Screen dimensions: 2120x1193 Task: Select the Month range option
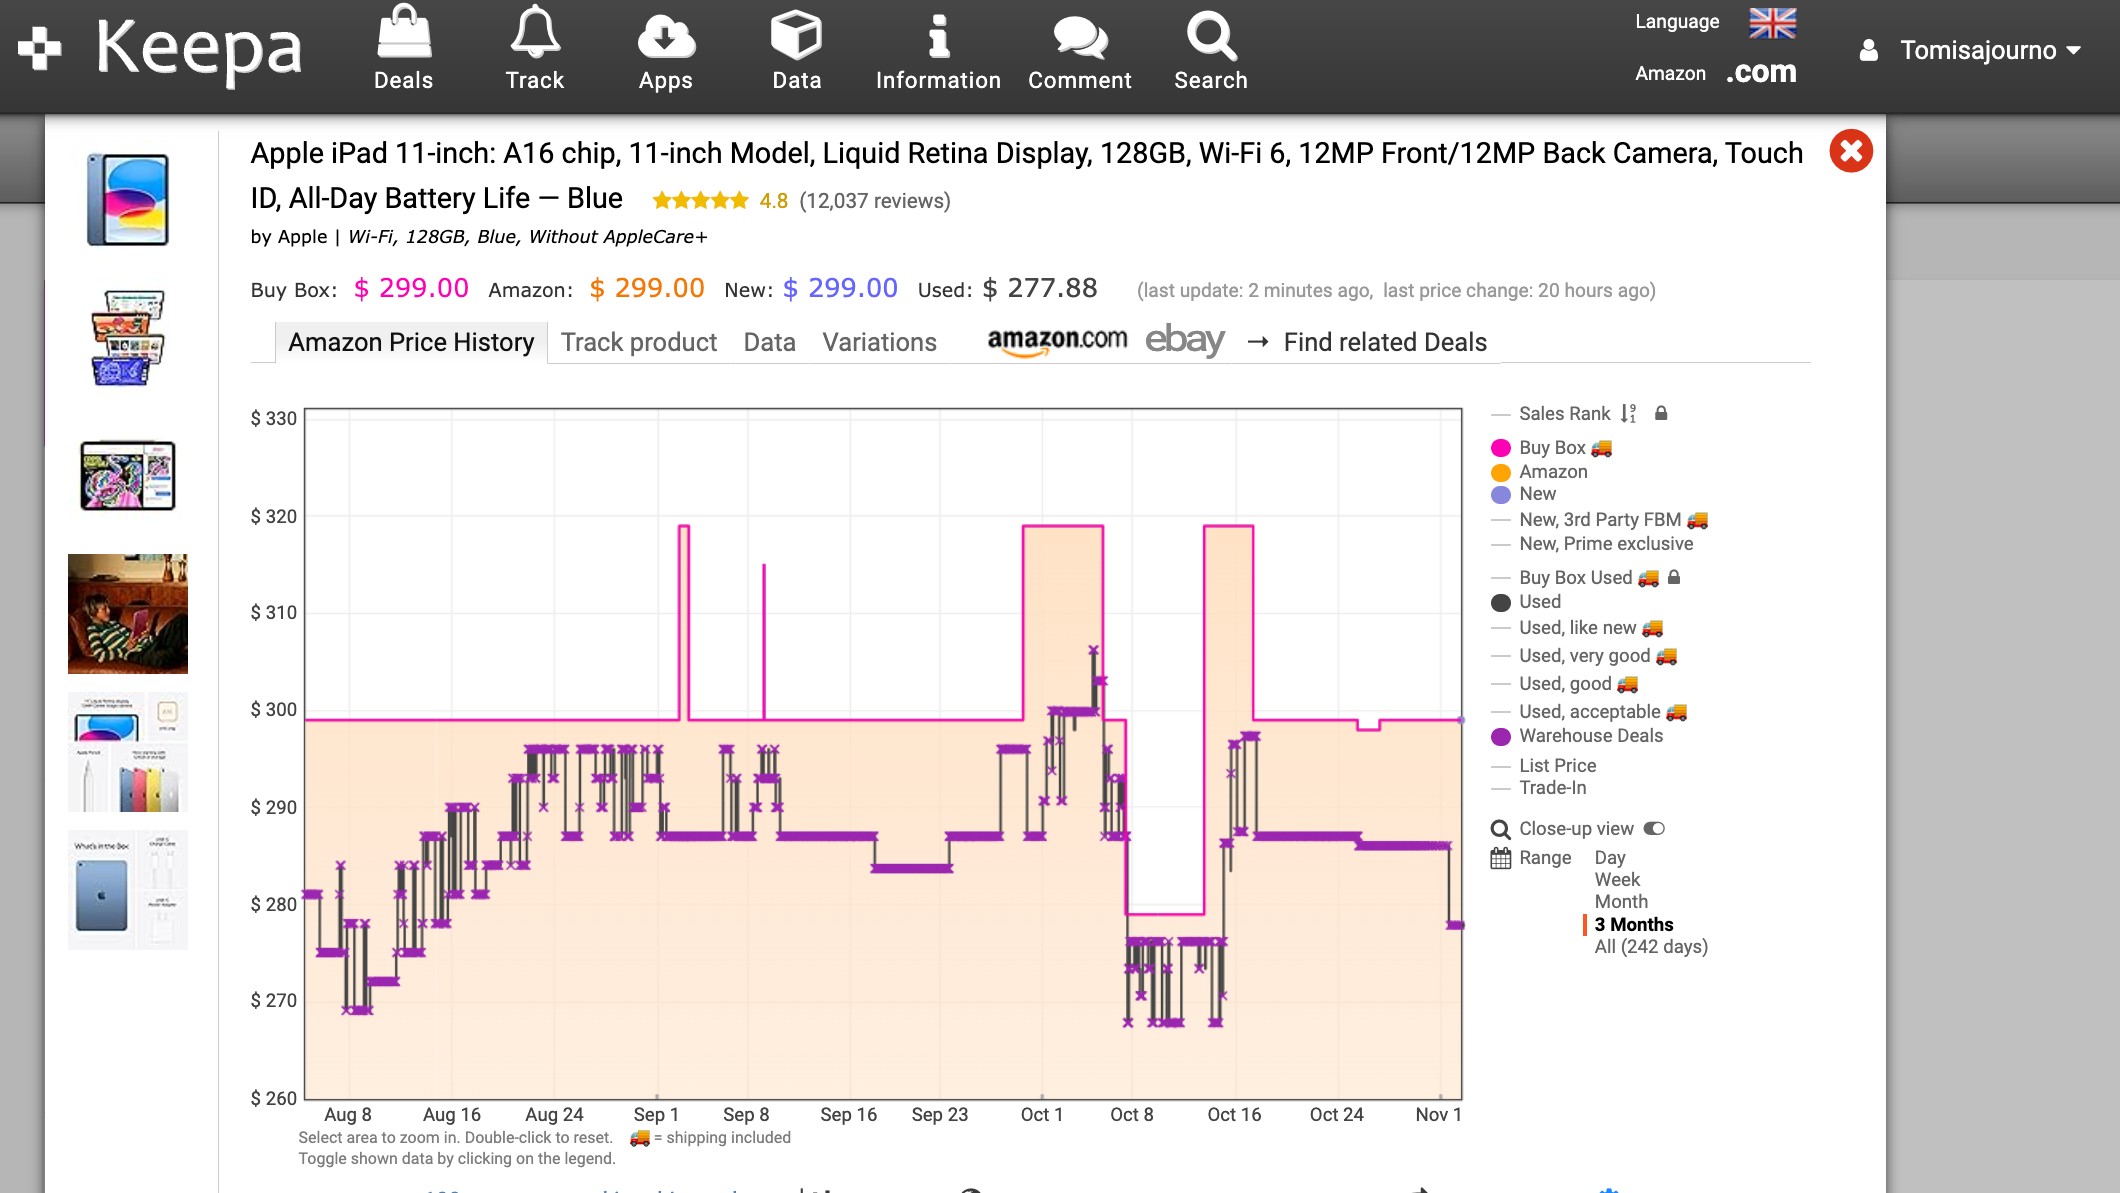click(1621, 901)
